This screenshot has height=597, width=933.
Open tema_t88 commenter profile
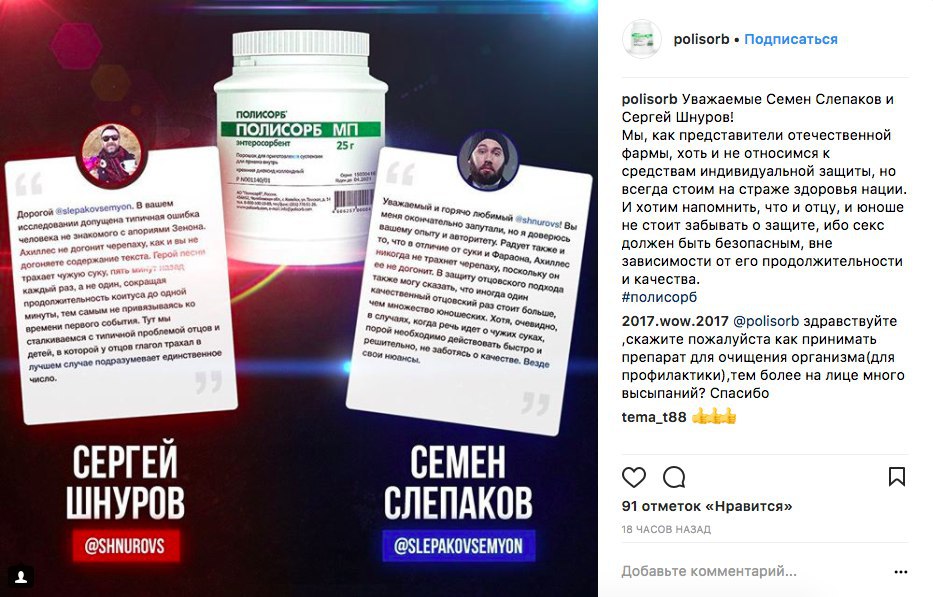(654, 417)
